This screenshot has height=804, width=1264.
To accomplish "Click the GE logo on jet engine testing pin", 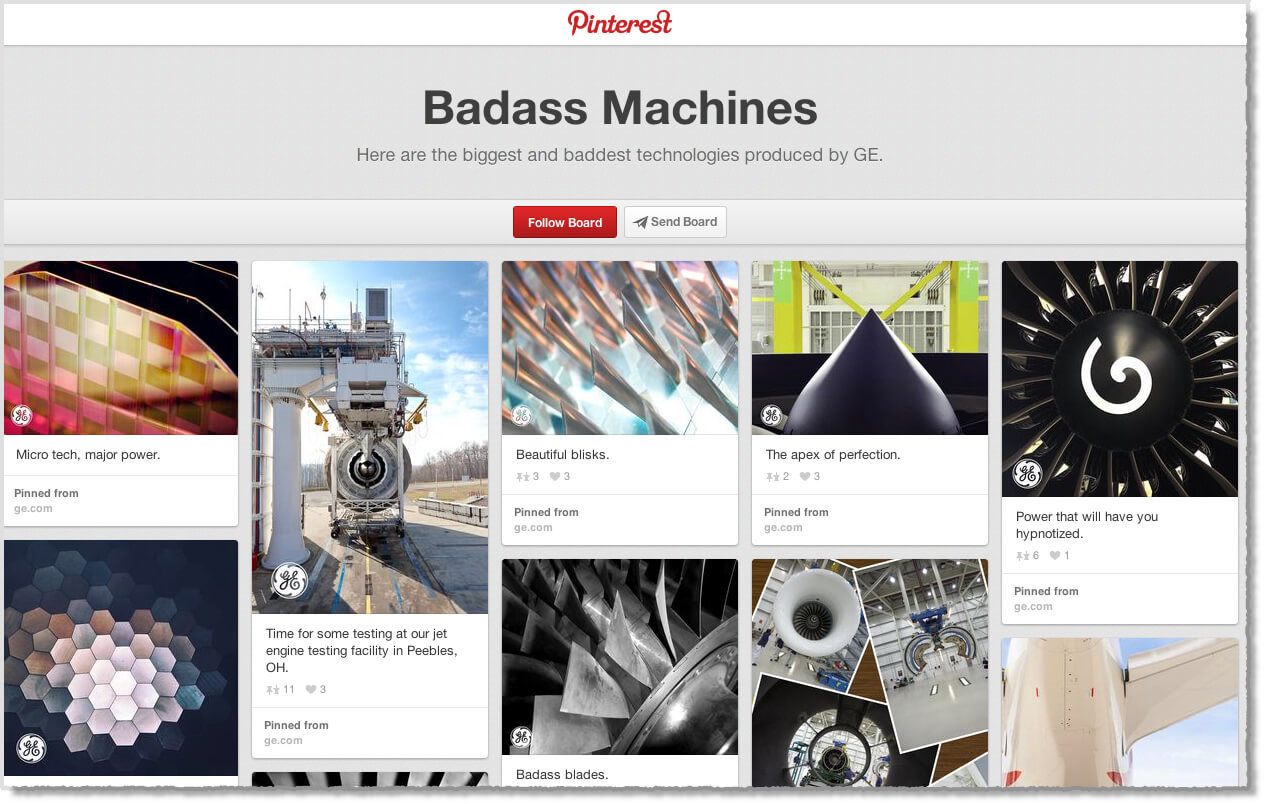I will pos(289,580).
